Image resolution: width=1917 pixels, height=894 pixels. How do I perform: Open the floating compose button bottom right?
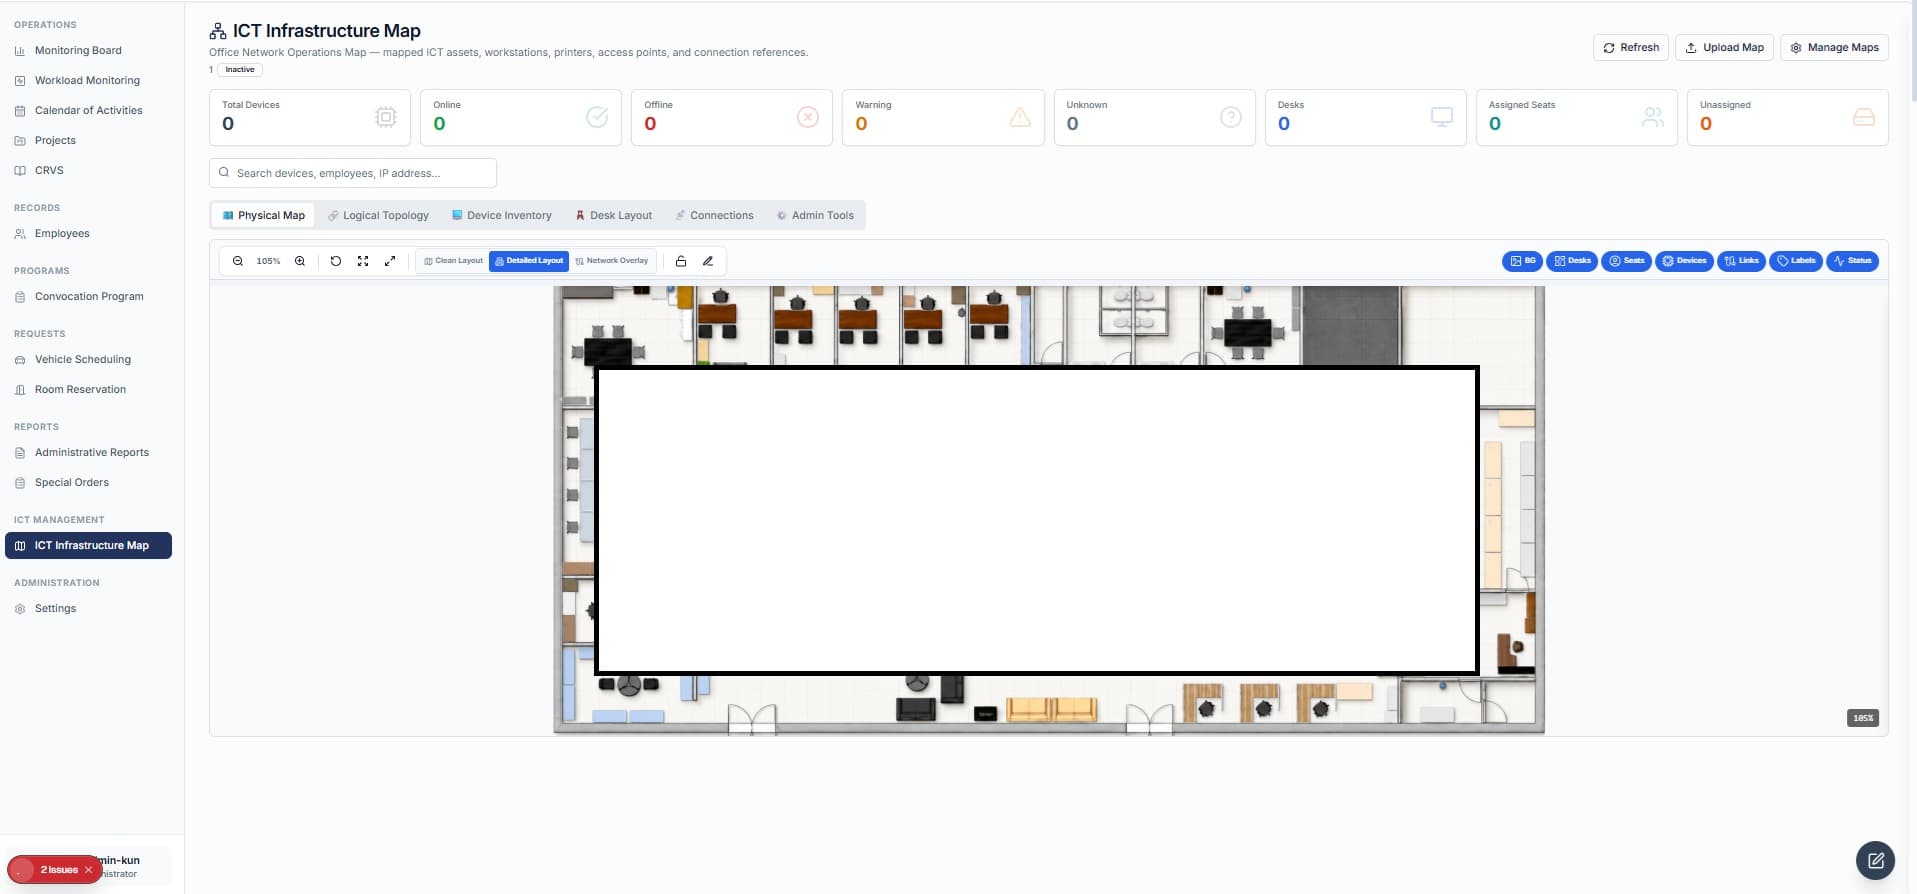1875,860
